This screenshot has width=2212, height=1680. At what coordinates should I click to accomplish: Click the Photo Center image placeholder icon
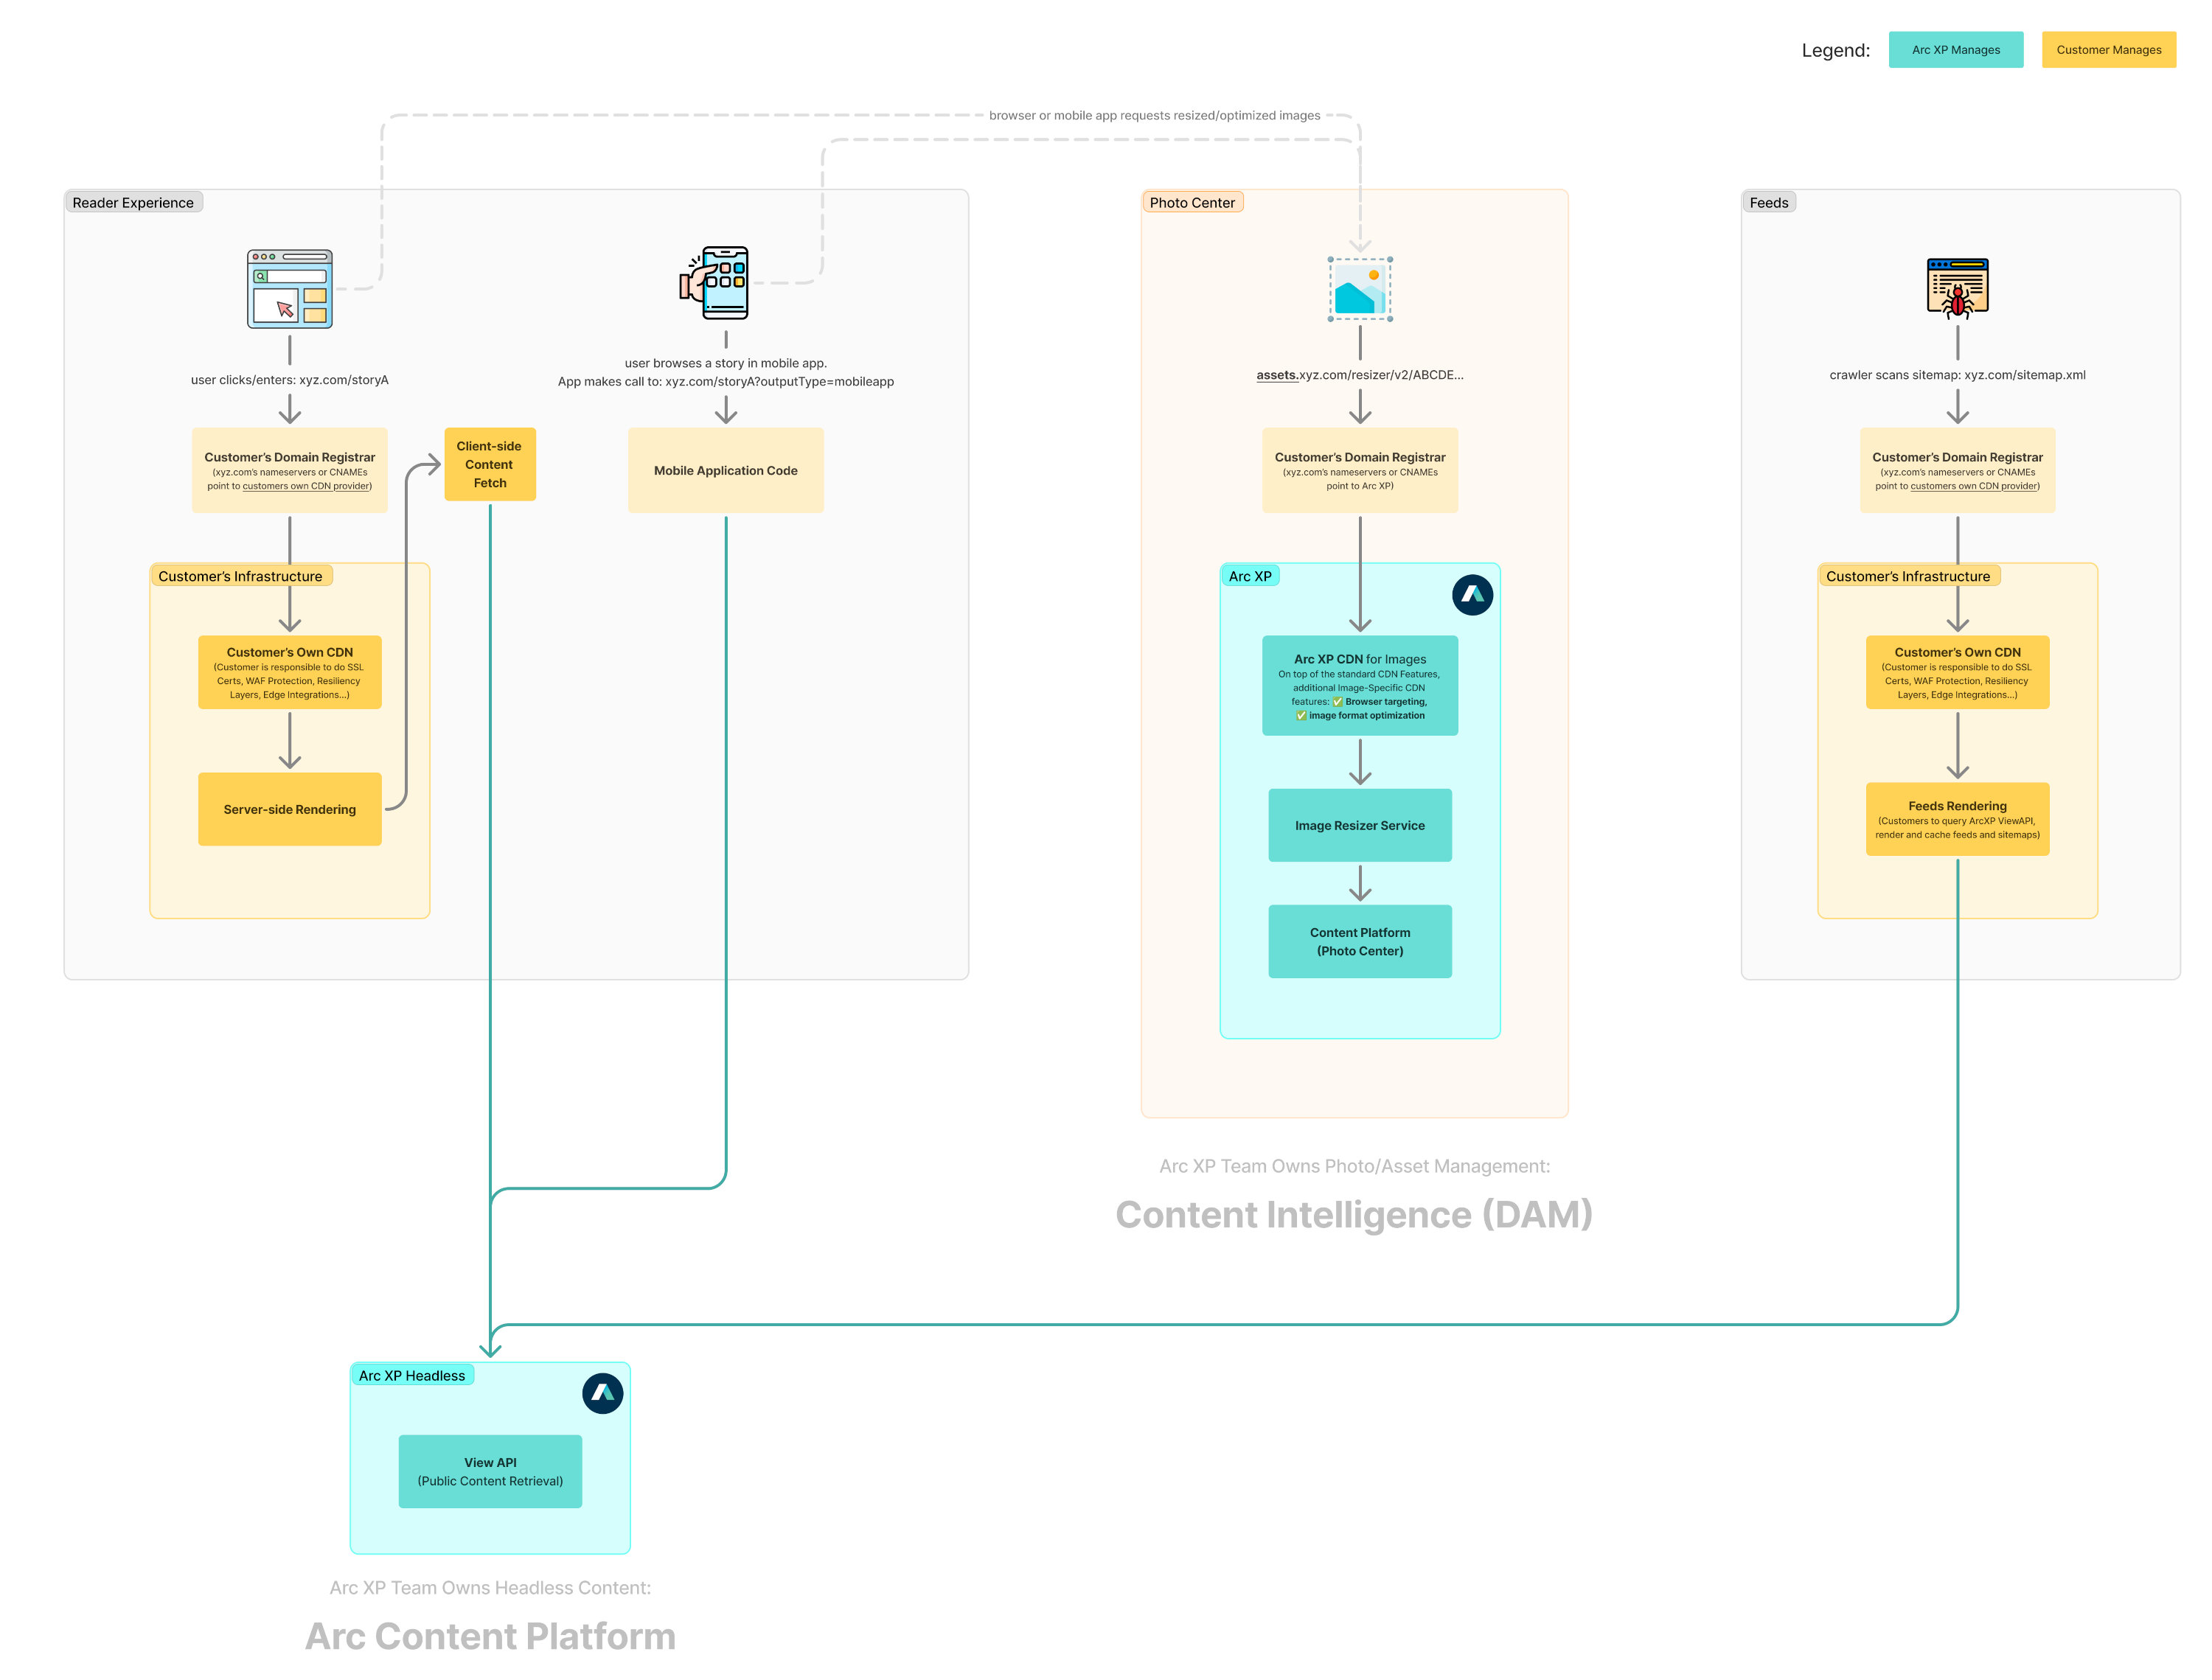tap(1360, 289)
